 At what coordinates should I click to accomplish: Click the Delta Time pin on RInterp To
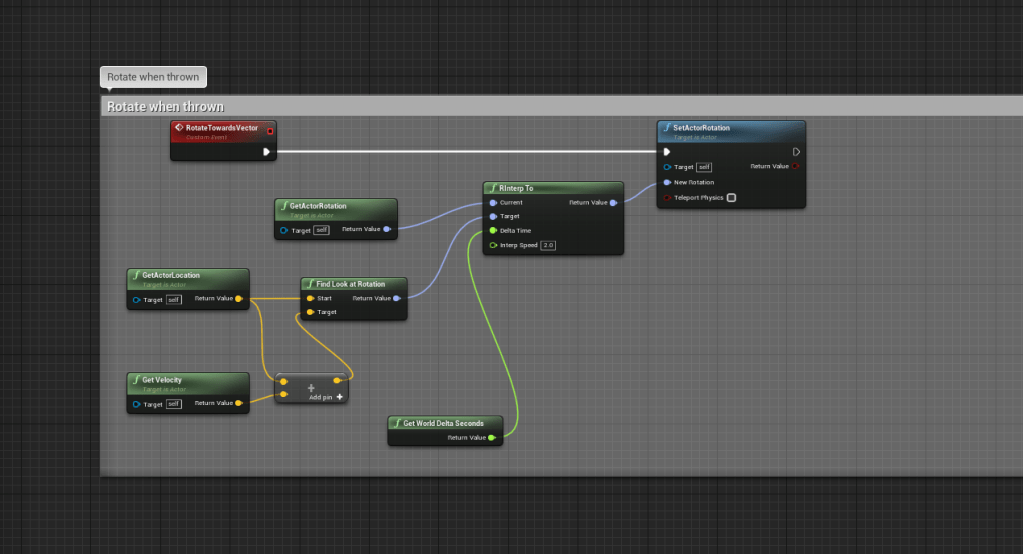(493, 230)
